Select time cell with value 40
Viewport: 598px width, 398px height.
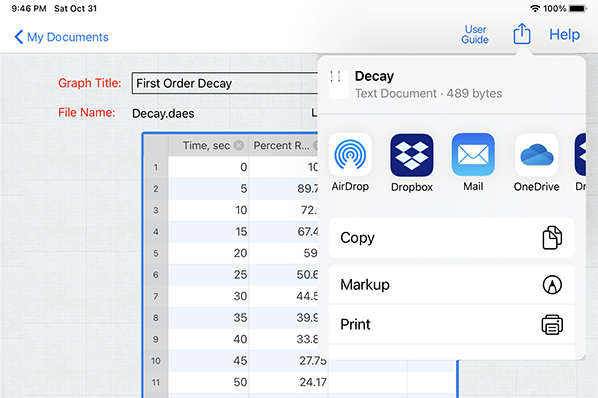pos(208,339)
